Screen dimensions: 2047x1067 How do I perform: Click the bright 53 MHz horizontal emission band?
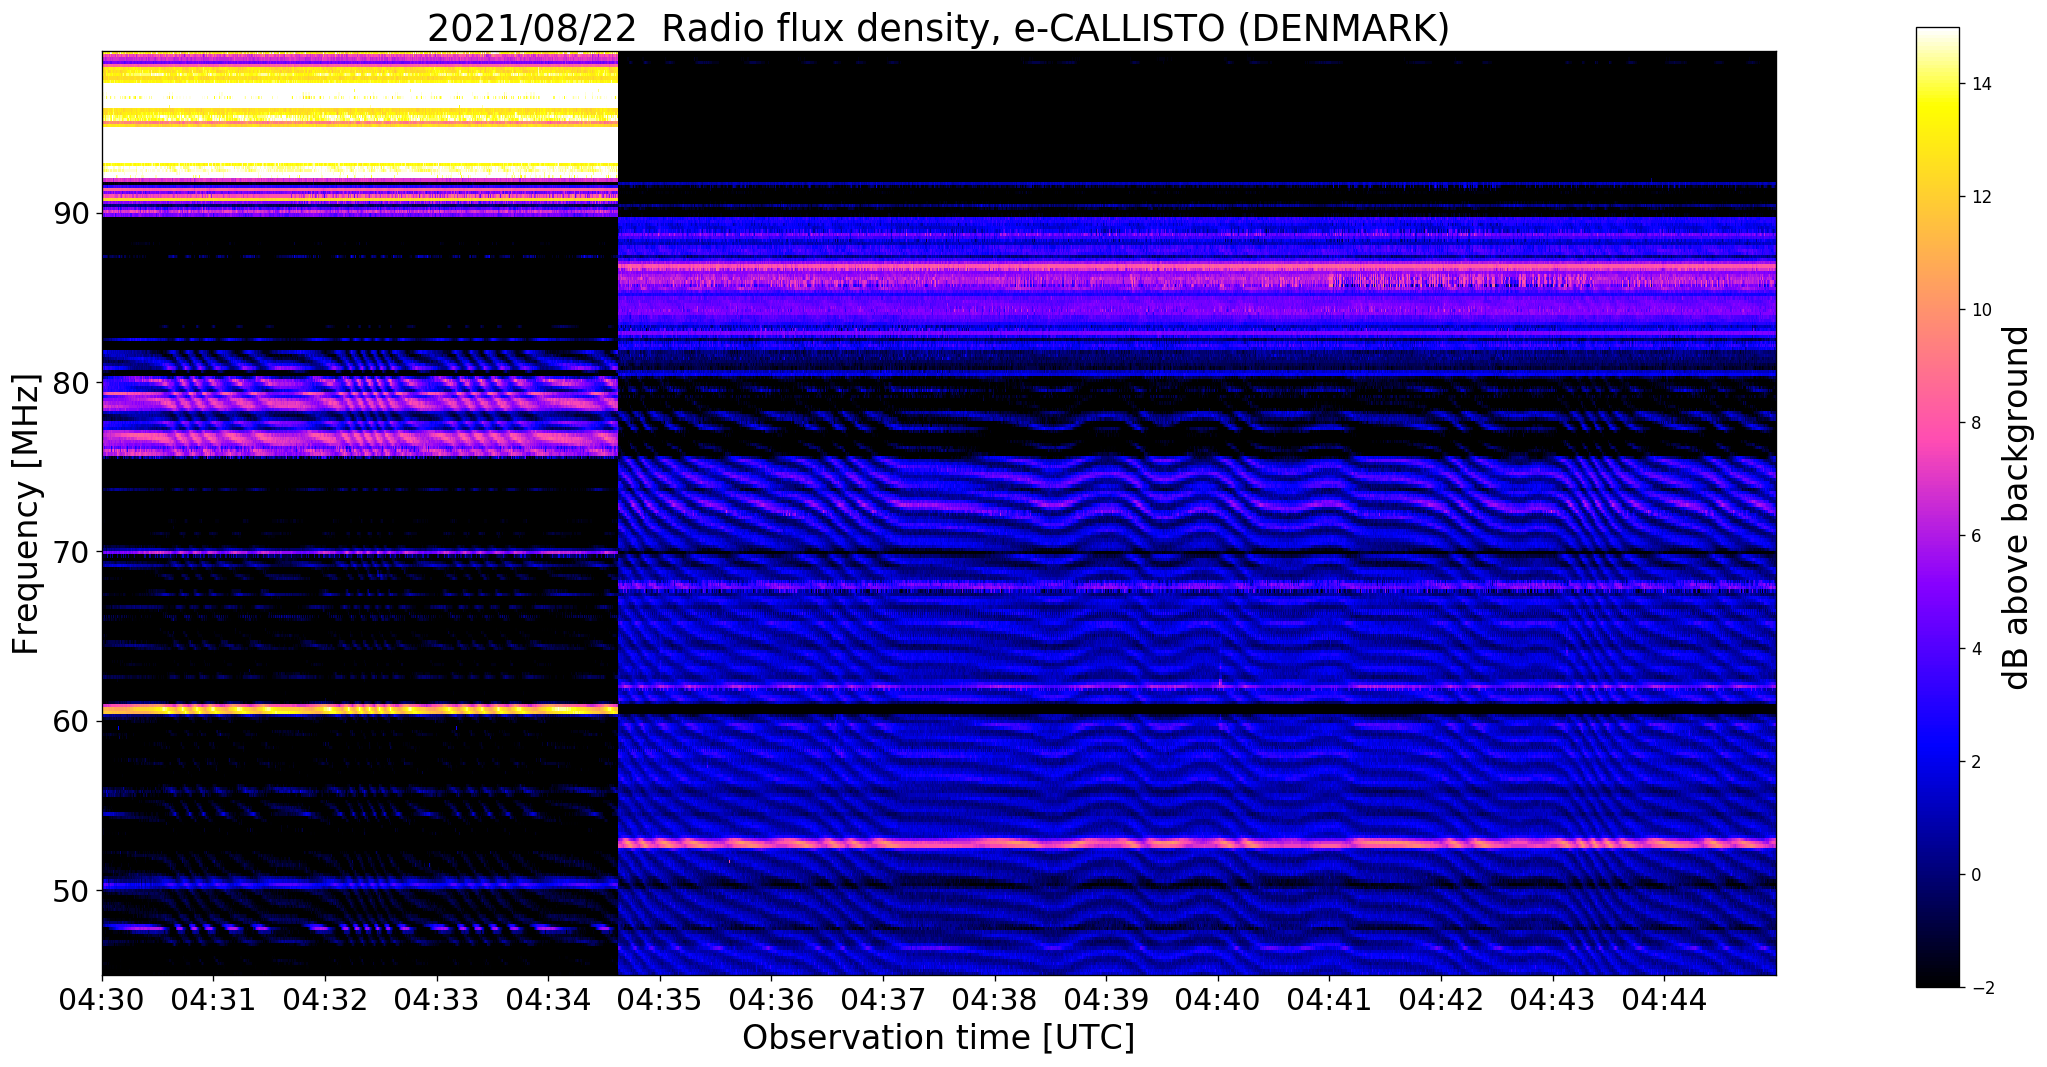(1197, 843)
